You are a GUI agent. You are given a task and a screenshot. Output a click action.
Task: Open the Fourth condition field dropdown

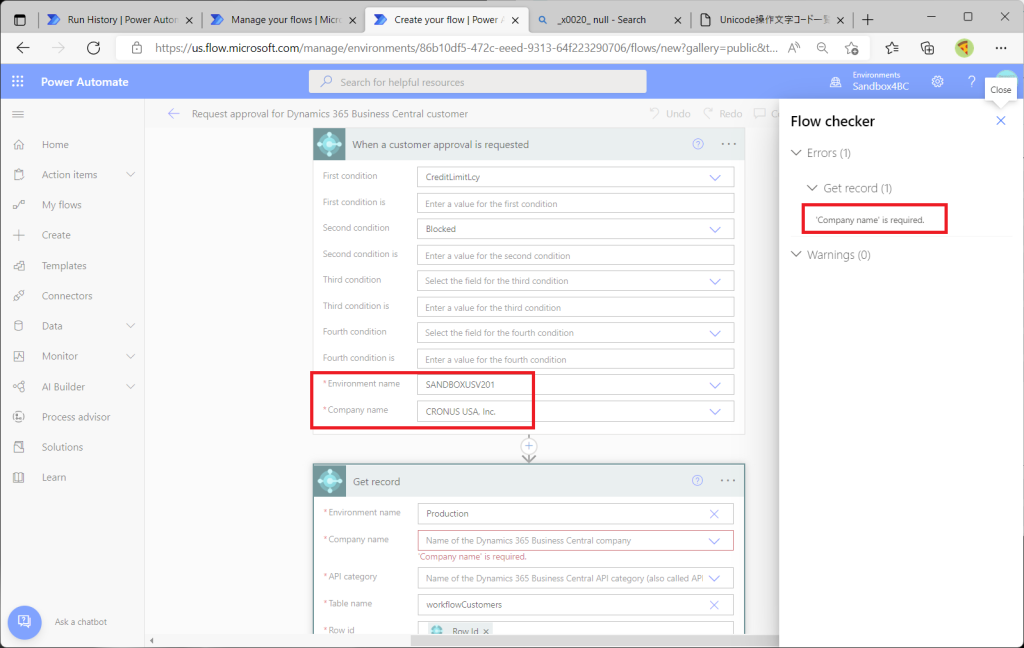pyautogui.click(x=715, y=333)
